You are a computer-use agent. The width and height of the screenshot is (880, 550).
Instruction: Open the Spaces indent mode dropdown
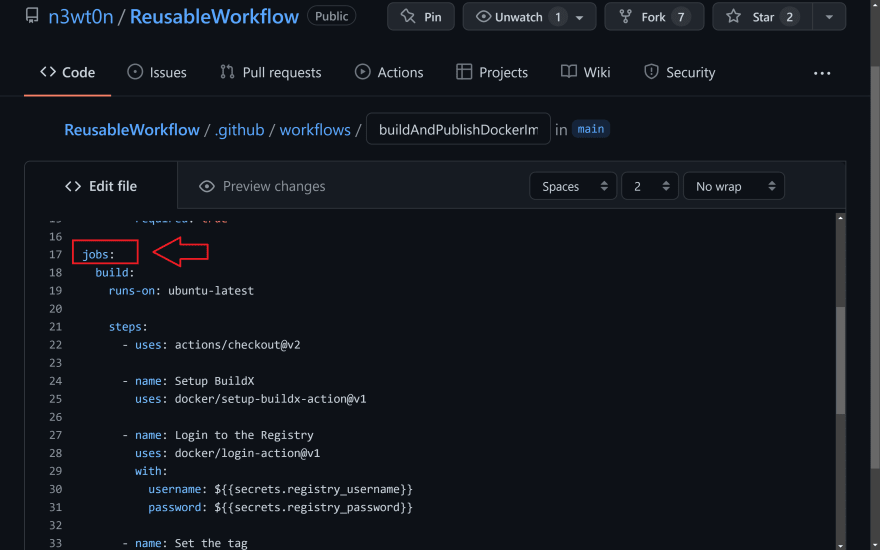pyautogui.click(x=573, y=186)
